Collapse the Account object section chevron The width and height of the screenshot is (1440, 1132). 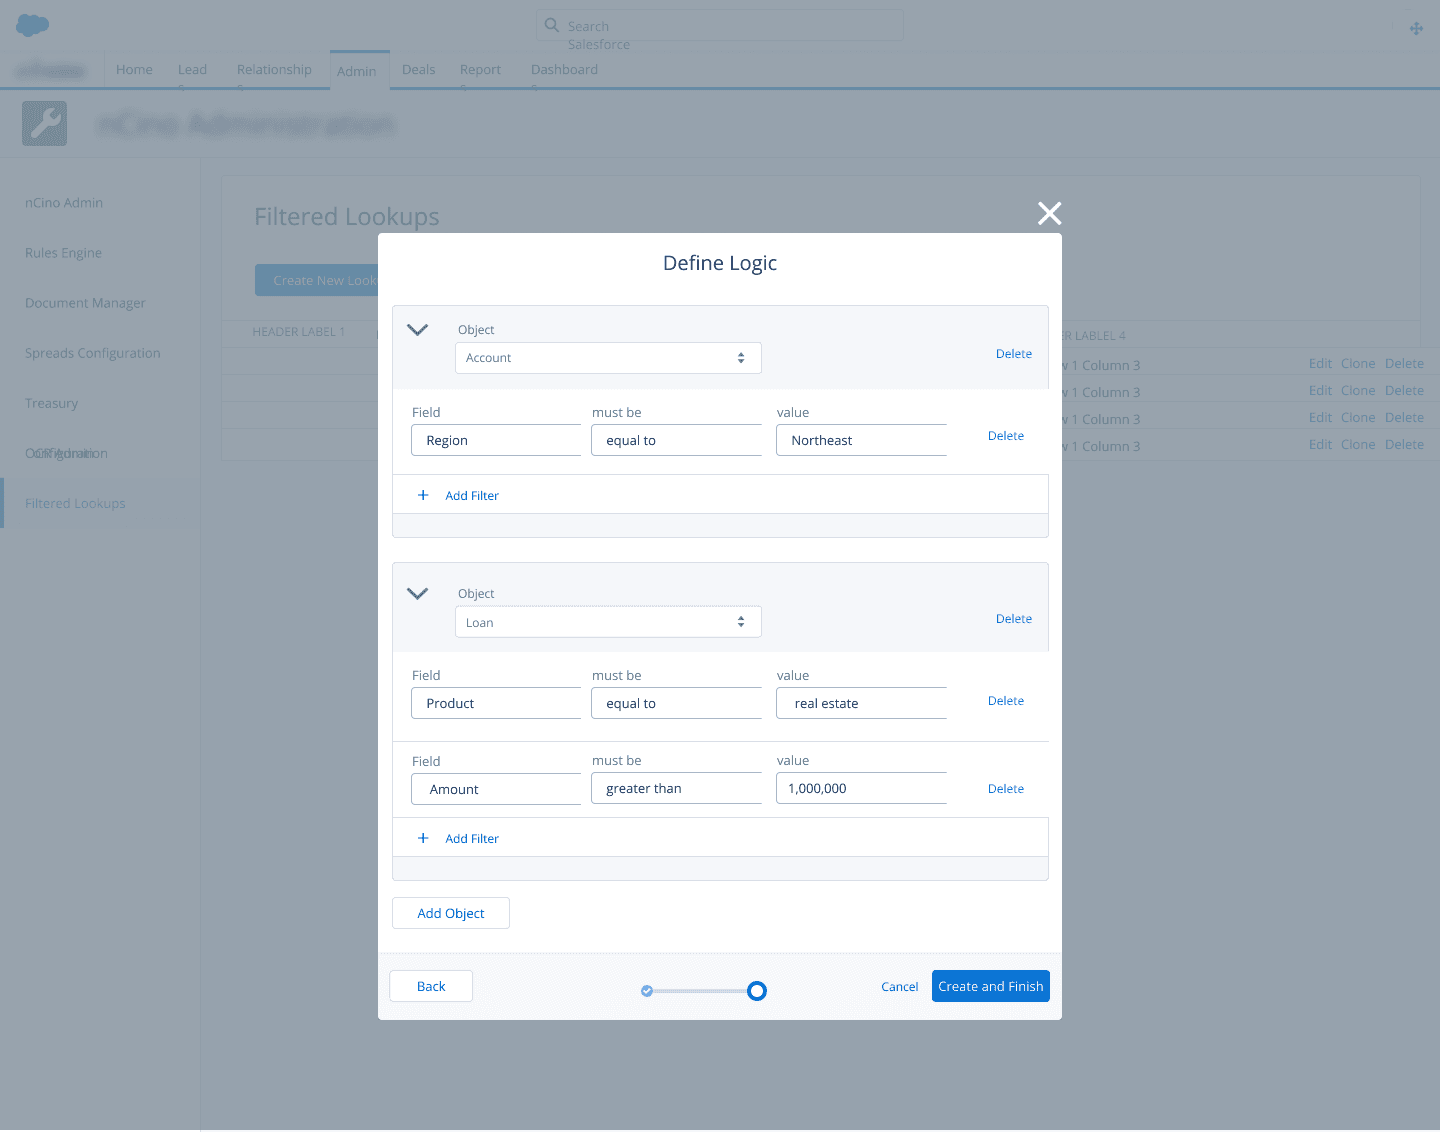point(418,330)
